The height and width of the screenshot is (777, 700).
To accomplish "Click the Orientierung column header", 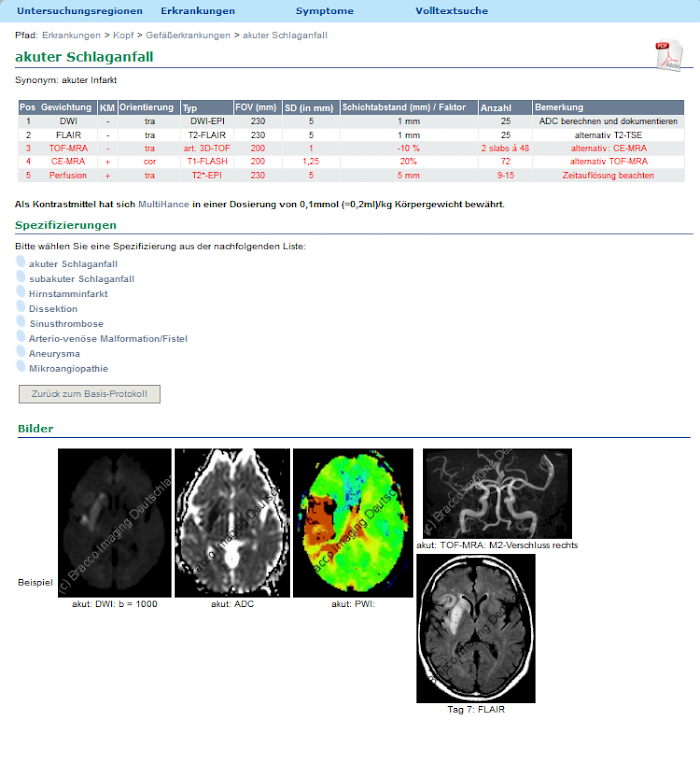I will (147, 107).
